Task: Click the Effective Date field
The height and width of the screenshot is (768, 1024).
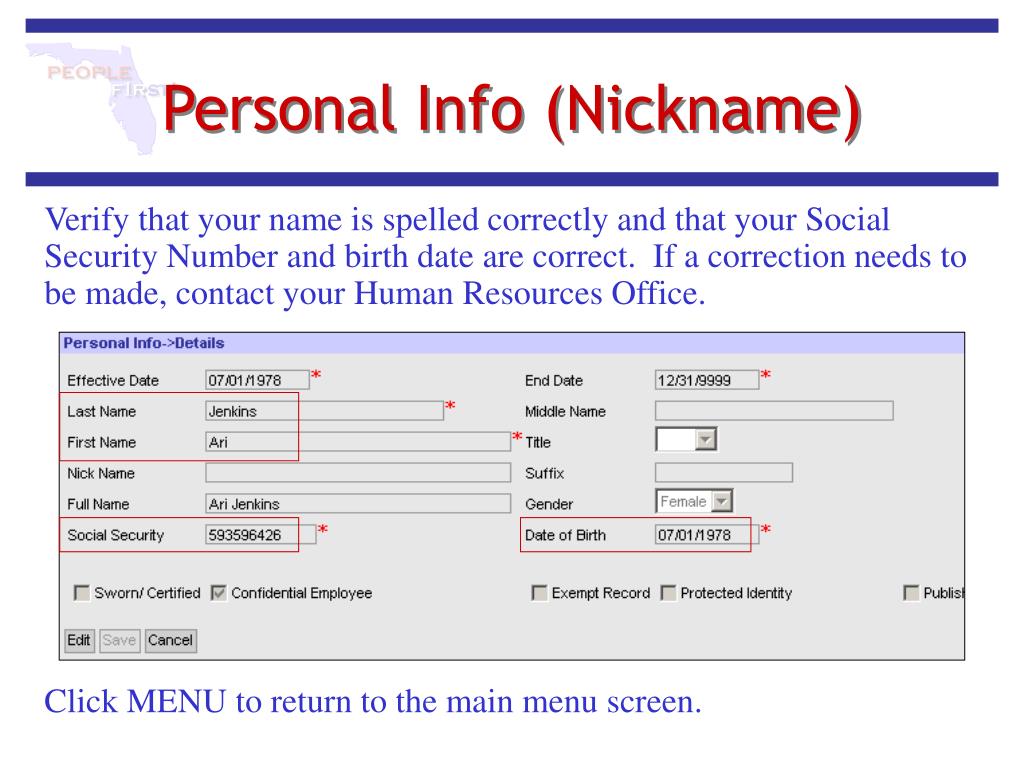Action: pyautogui.click(x=257, y=380)
